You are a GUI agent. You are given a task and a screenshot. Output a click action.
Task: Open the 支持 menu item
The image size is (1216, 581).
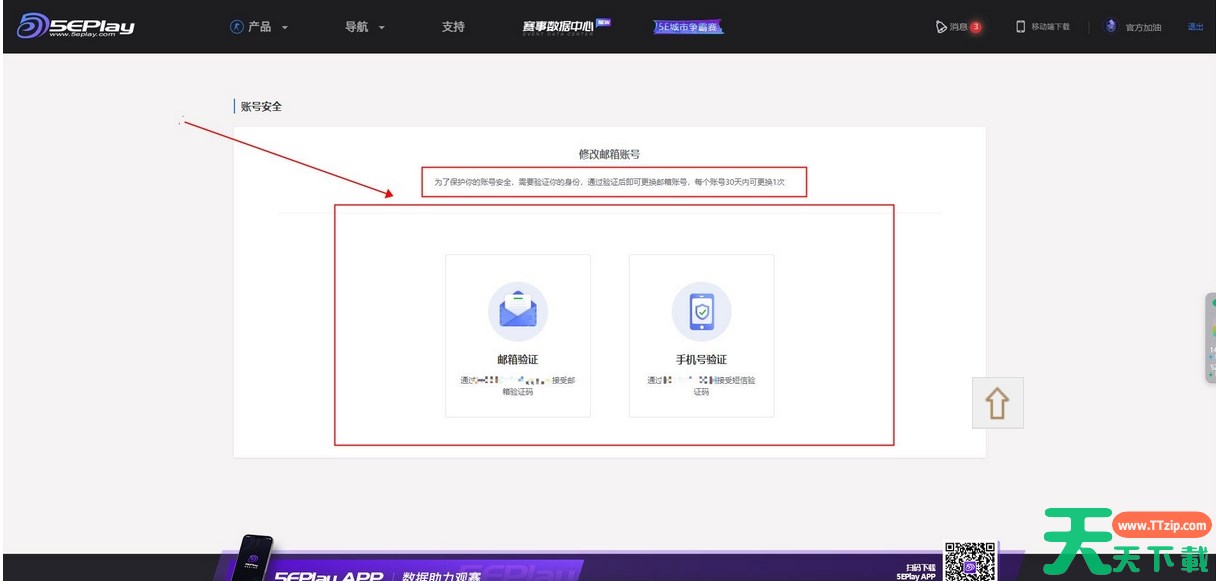click(453, 27)
